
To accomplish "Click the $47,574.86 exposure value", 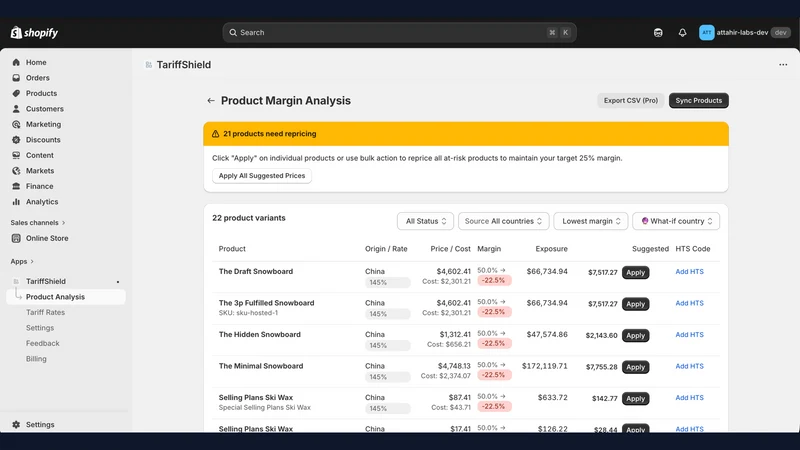I will click(547, 334).
